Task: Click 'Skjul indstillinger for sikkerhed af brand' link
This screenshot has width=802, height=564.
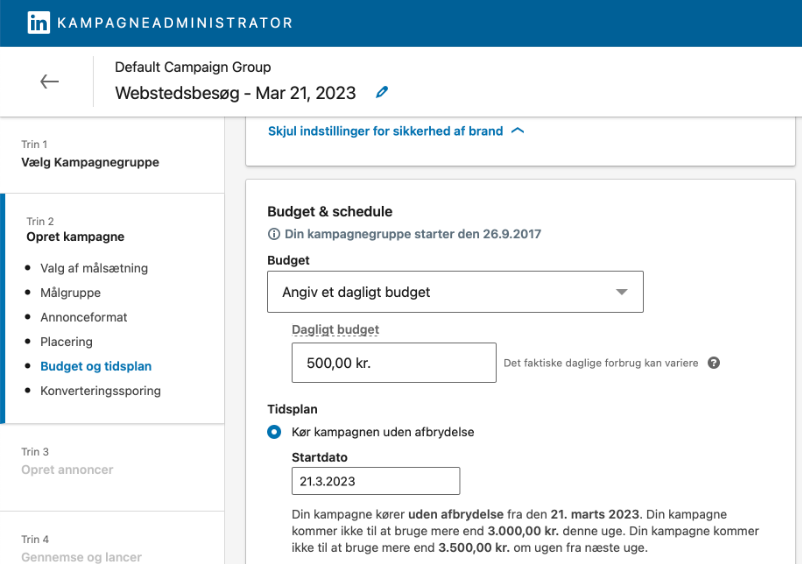Action: [x=386, y=131]
